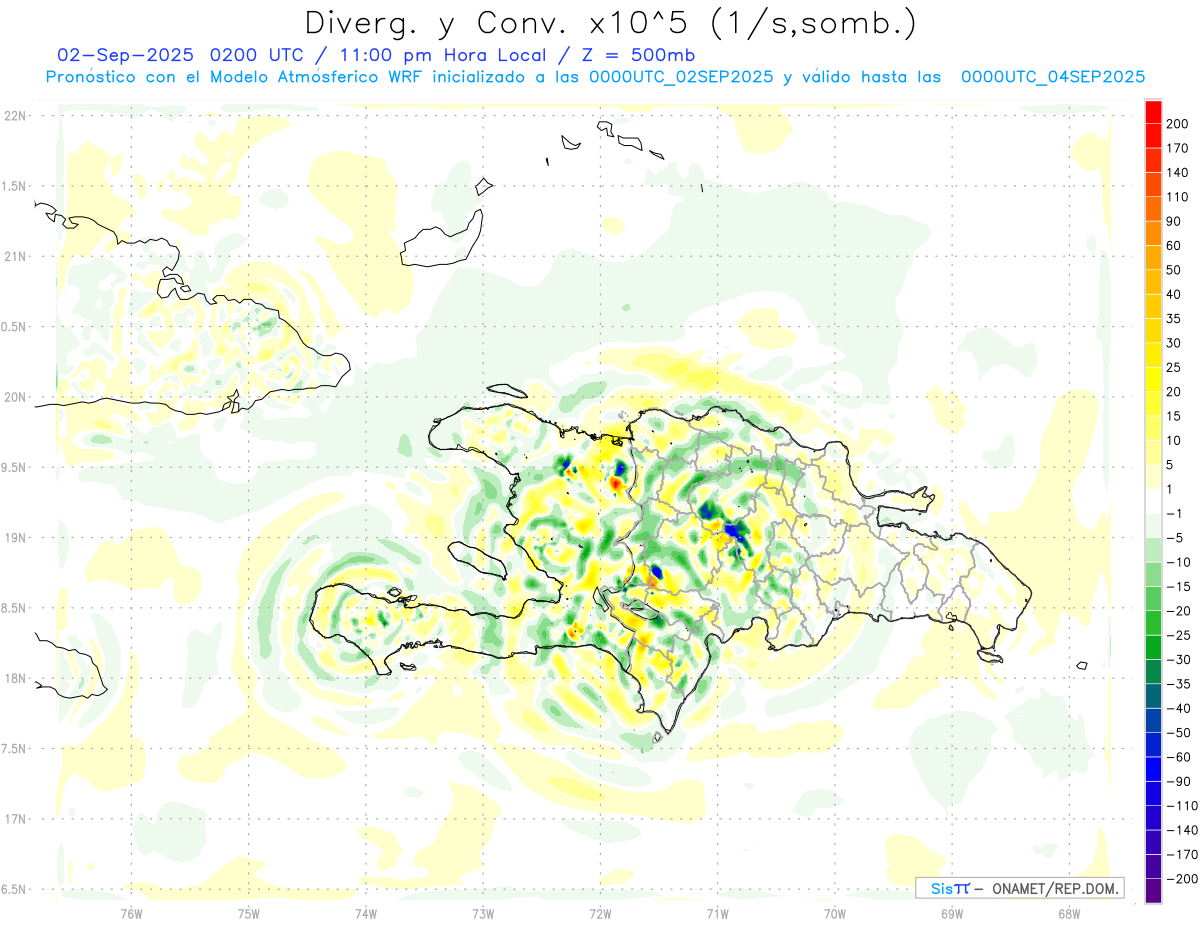Viewport: 1200px width, 927px height.
Task: Click the '90' value on the color scale
Action: (x=1174, y=222)
